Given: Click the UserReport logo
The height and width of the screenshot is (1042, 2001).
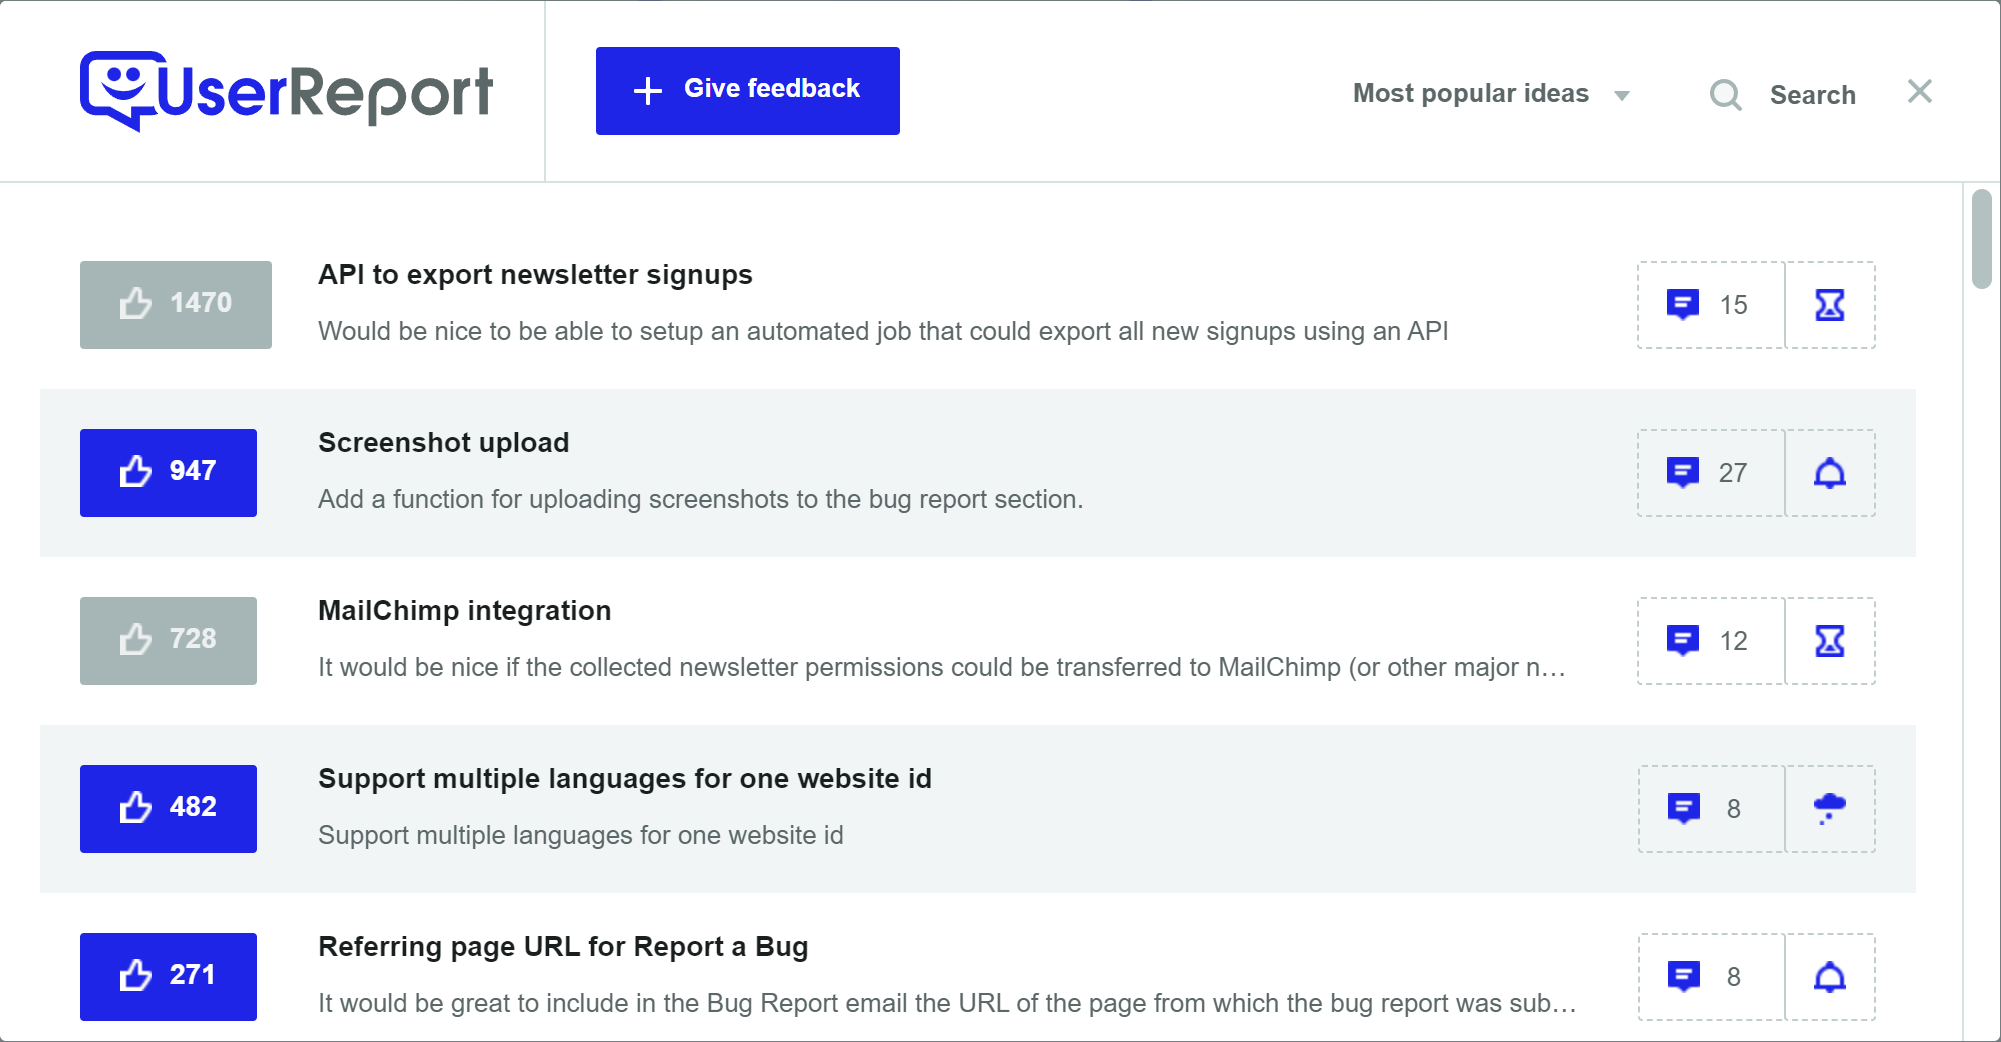Looking at the screenshot, I should pyautogui.click(x=286, y=90).
